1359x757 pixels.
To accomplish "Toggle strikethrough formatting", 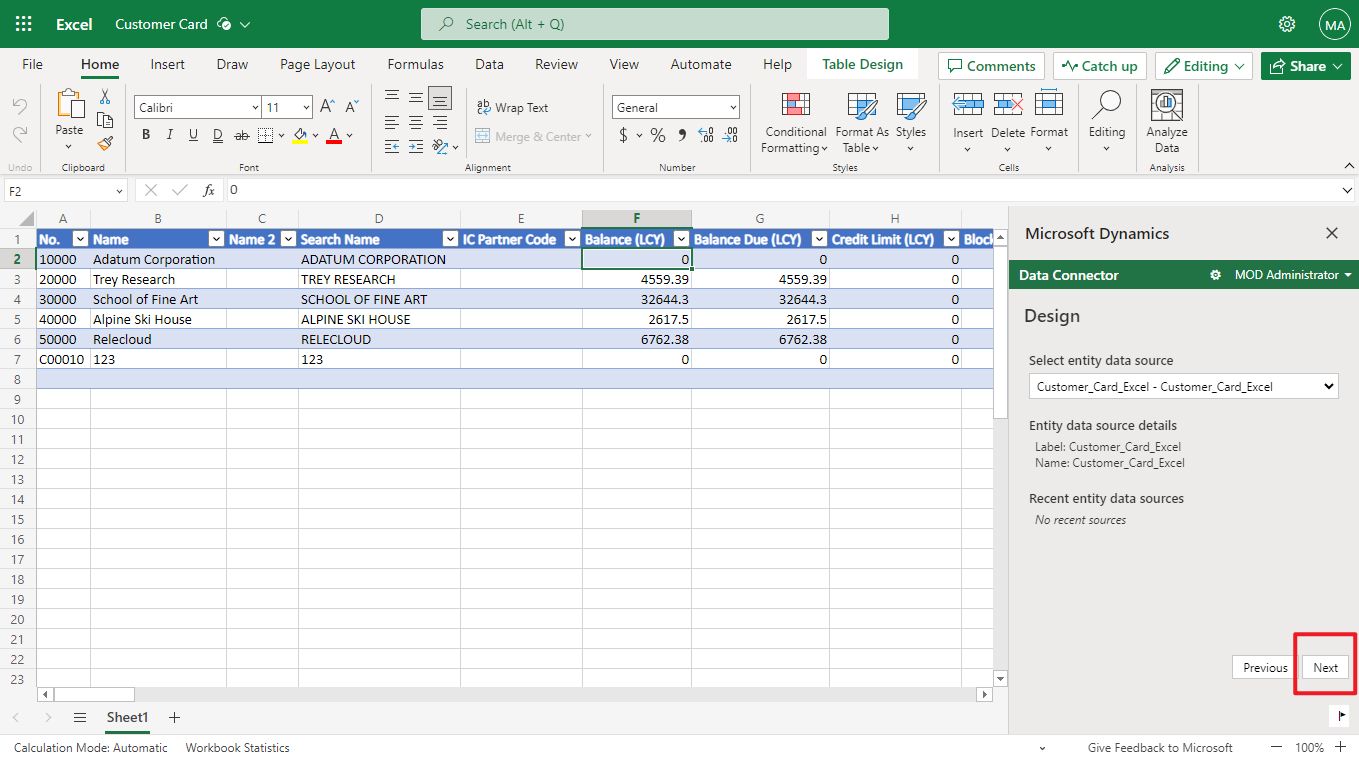I will click(x=240, y=135).
